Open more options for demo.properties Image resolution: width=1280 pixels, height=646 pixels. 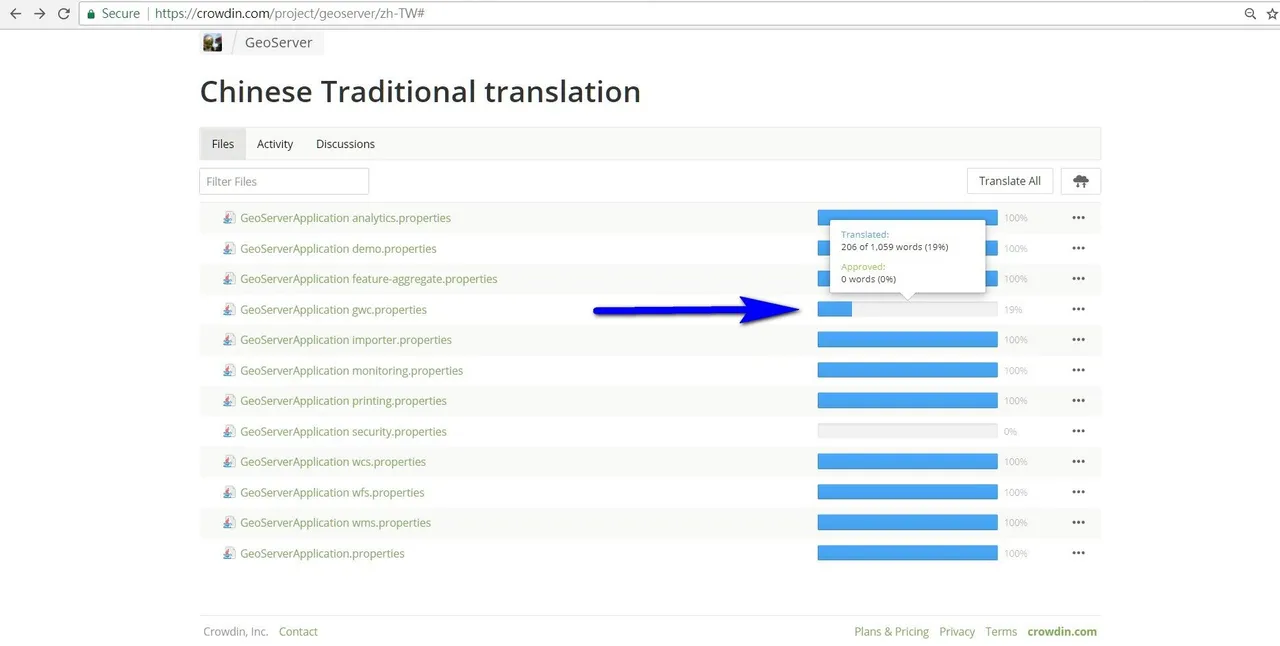click(1078, 248)
